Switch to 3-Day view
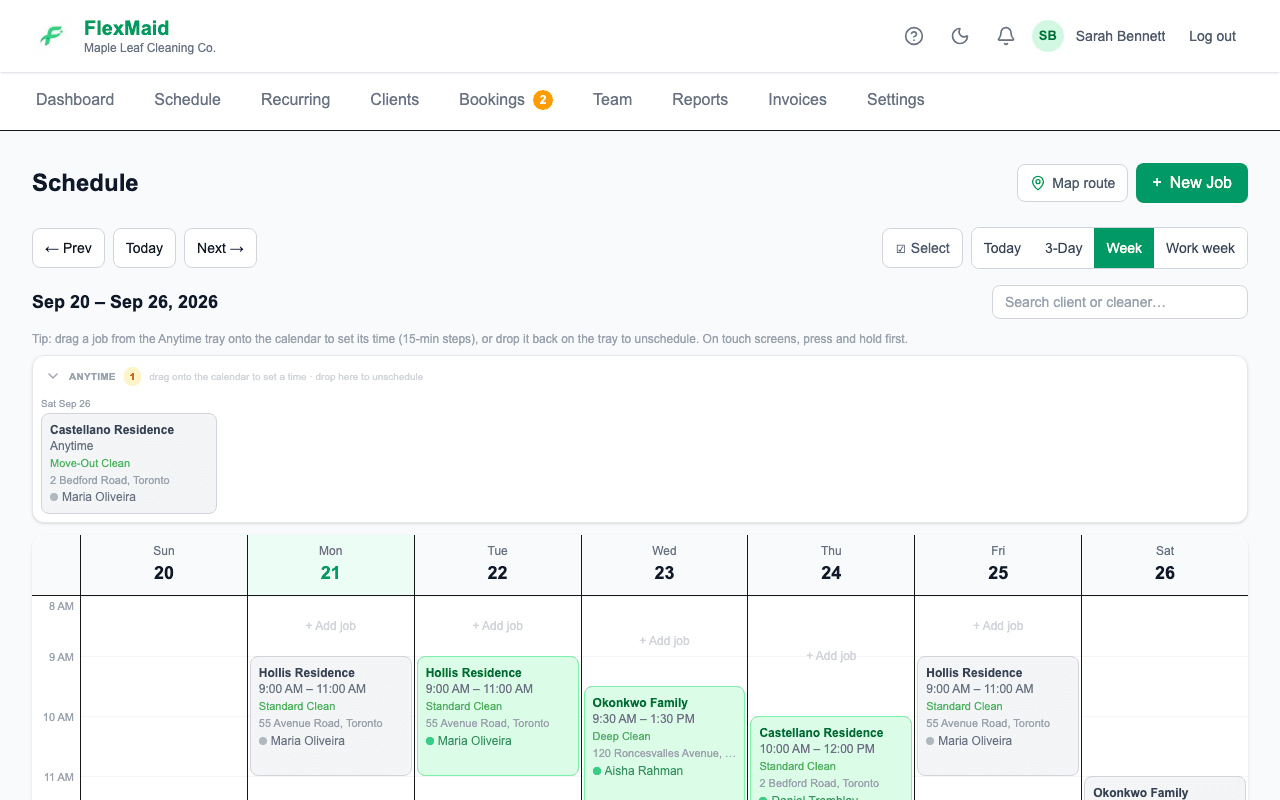Image resolution: width=1280 pixels, height=800 pixels. click(1063, 248)
